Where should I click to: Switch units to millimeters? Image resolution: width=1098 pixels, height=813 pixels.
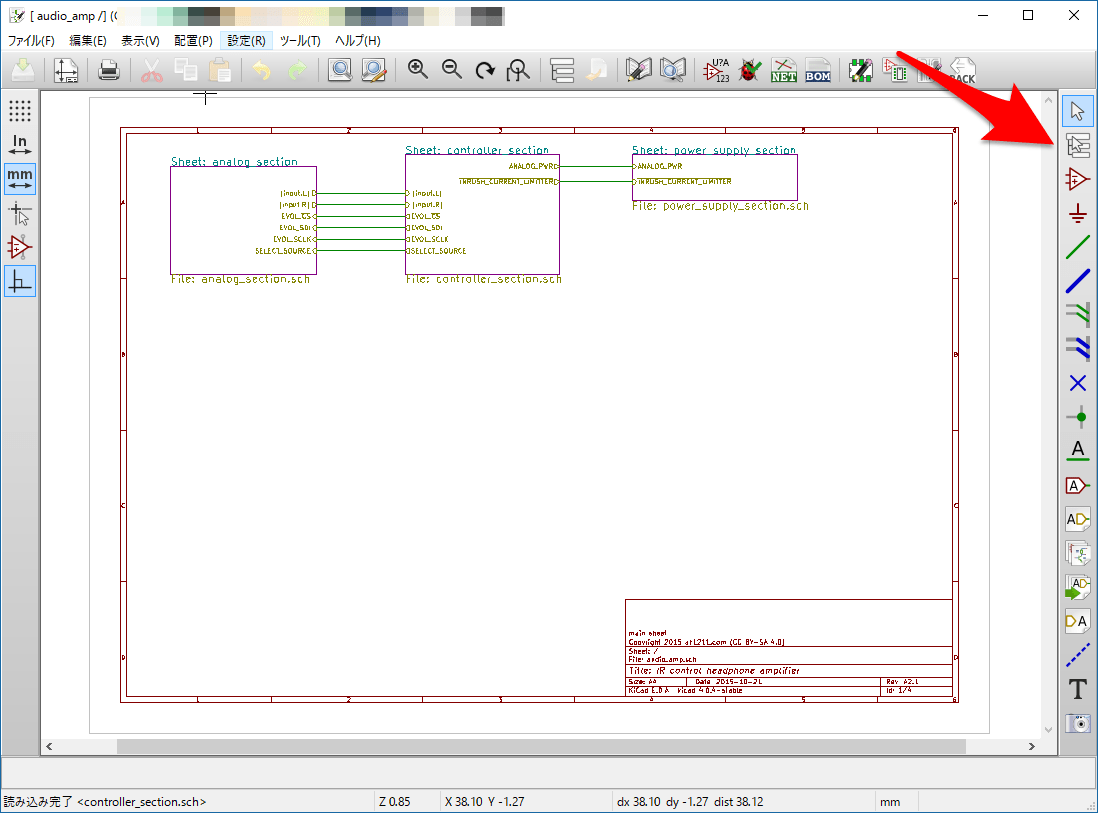point(20,179)
